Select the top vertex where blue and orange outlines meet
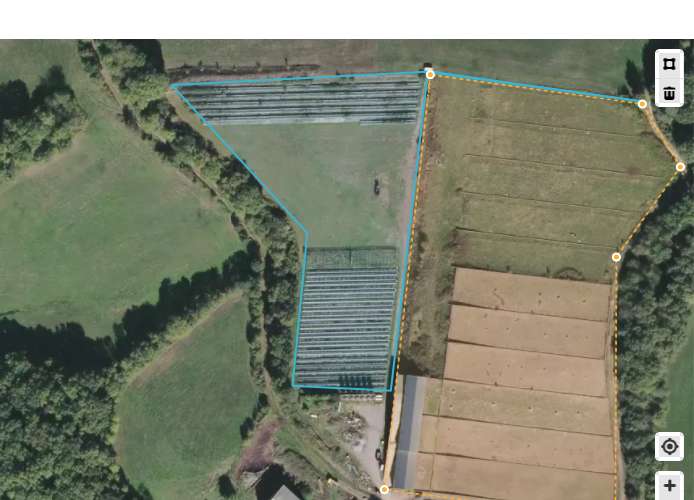The height and width of the screenshot is (500, 694). tap(430, 75)
